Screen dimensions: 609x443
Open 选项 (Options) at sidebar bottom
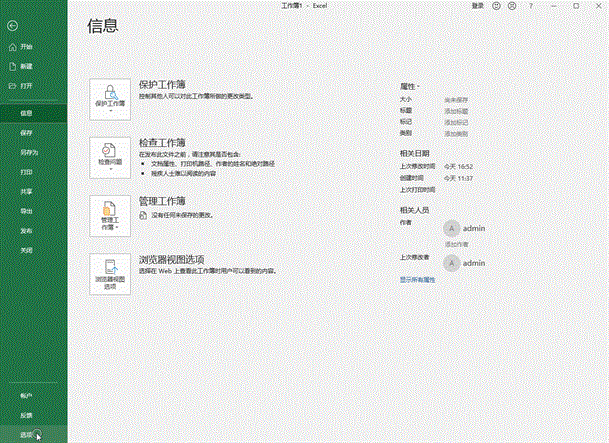click(x=26, y=434)
